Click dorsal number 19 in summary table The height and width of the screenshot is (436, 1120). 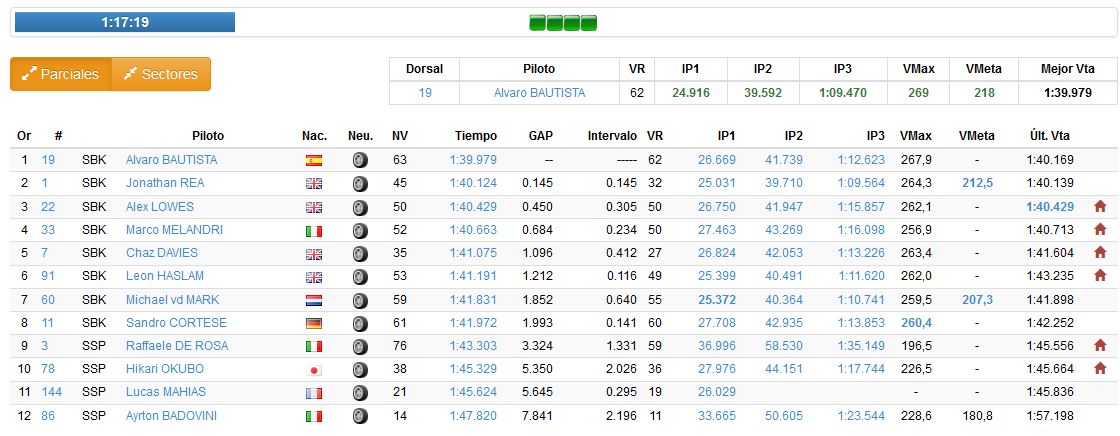point(425,93)
